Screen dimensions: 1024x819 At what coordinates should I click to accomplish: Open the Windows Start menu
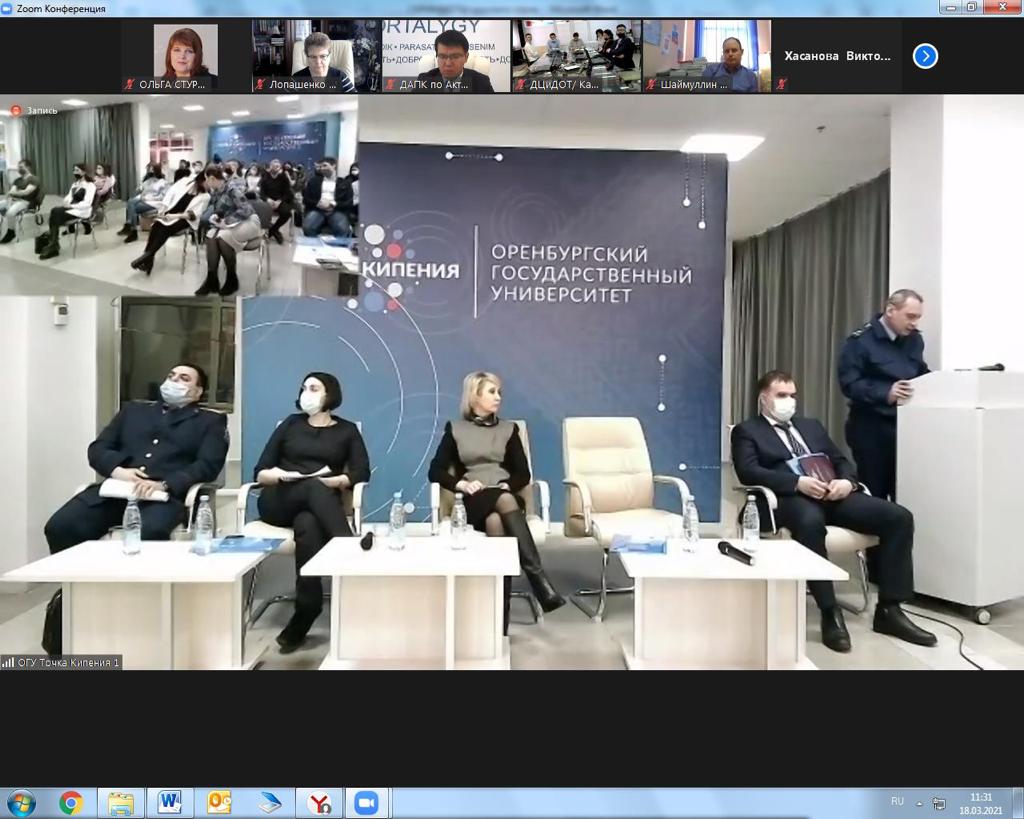point(21,803)
